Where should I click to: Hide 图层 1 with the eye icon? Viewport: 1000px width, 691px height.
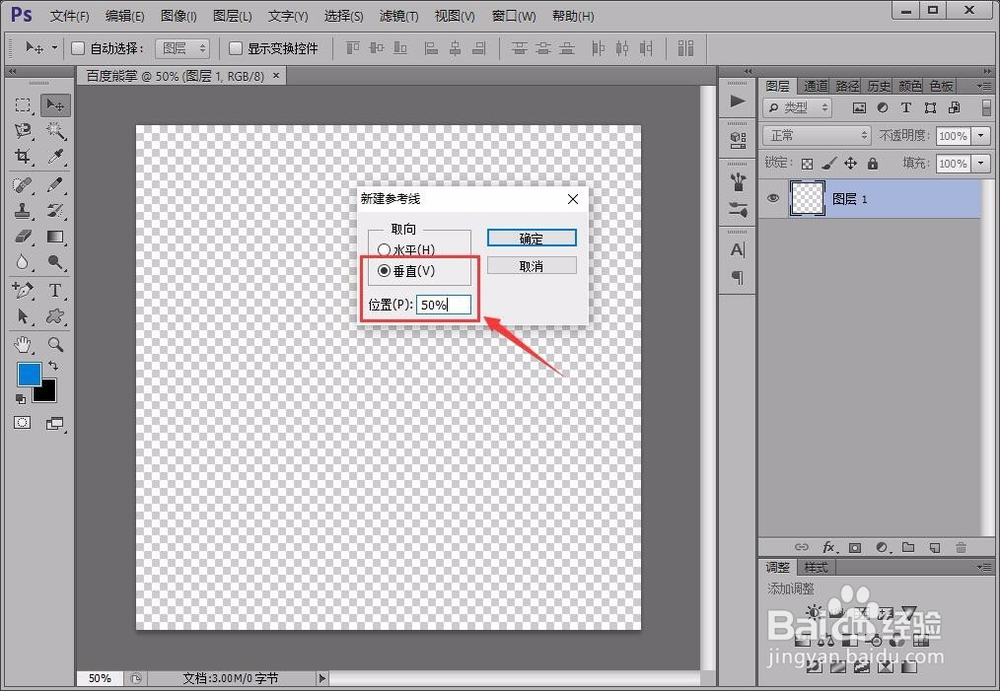[773, 198]
